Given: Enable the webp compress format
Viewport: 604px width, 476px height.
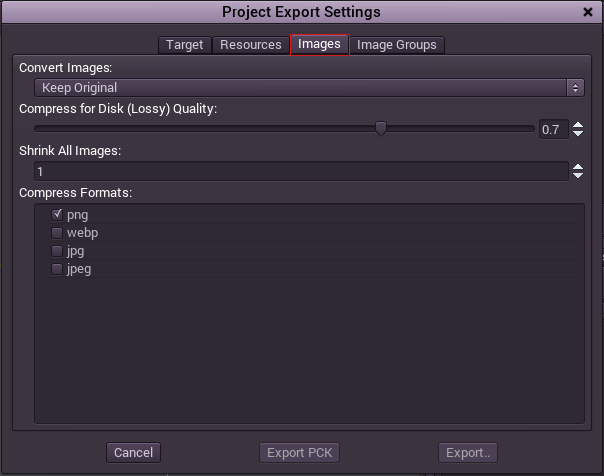Looking at the screenshot, I should (x=57, y=233).
